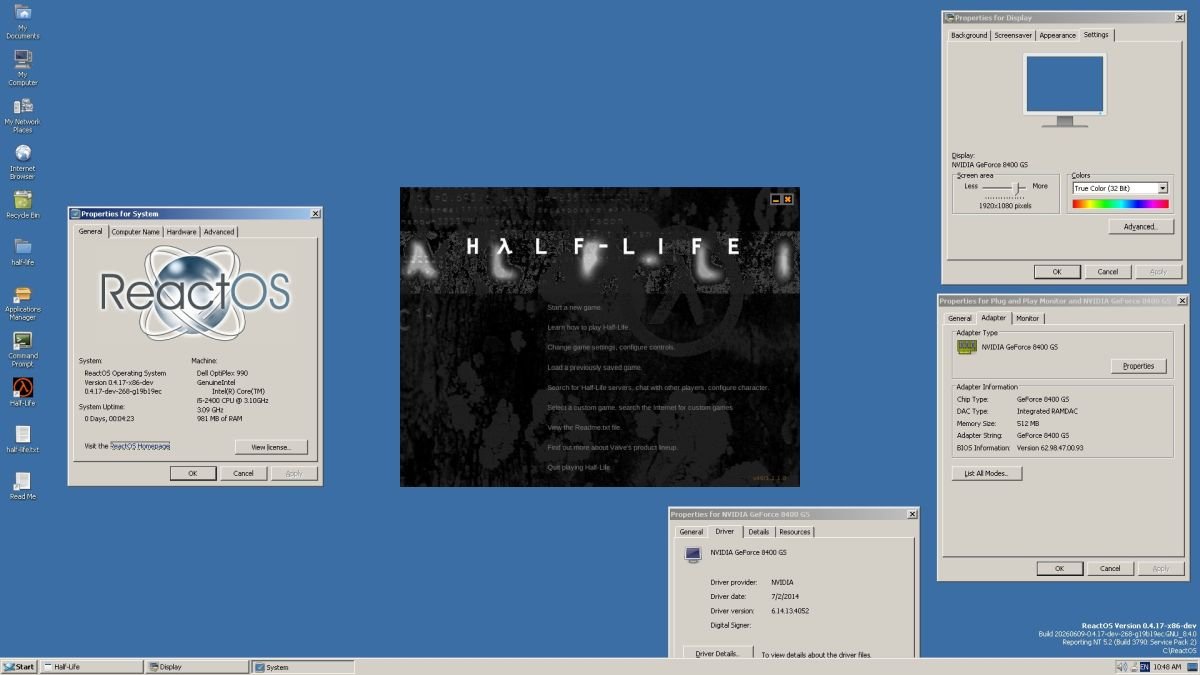Image resolution: width=1200 pixels, height=675 pixels.
Task: Switch to System task in taskbar
Action: click(x=302, y=667)
